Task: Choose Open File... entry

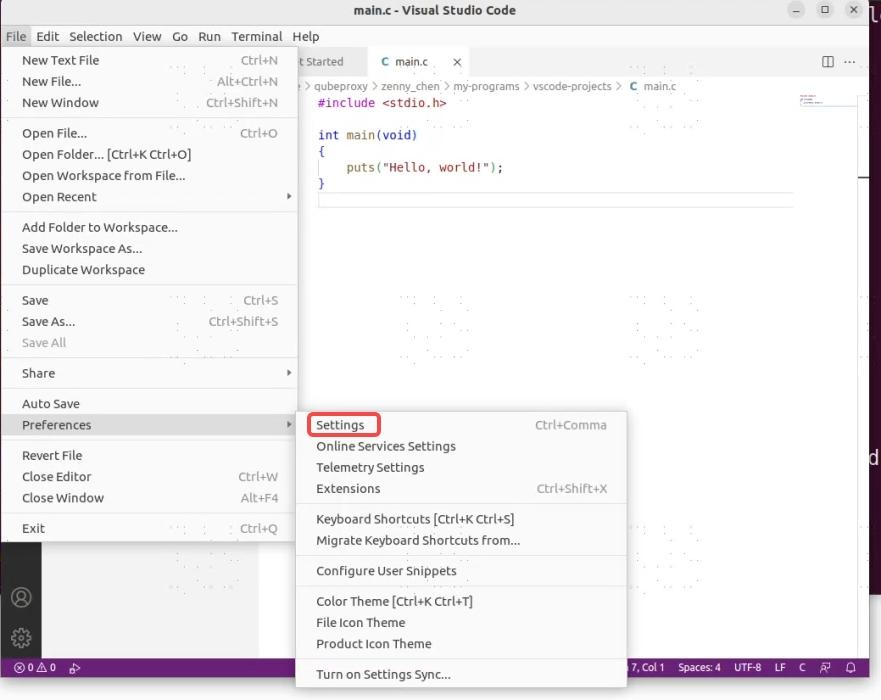Action: tap(149, 133)
